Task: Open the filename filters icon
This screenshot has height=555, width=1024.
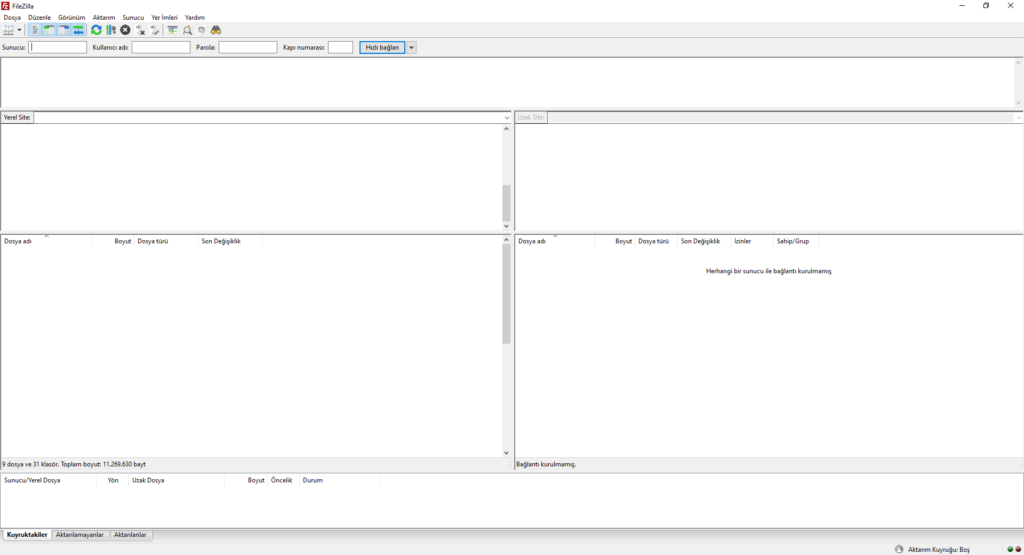Action: (172, 30)
